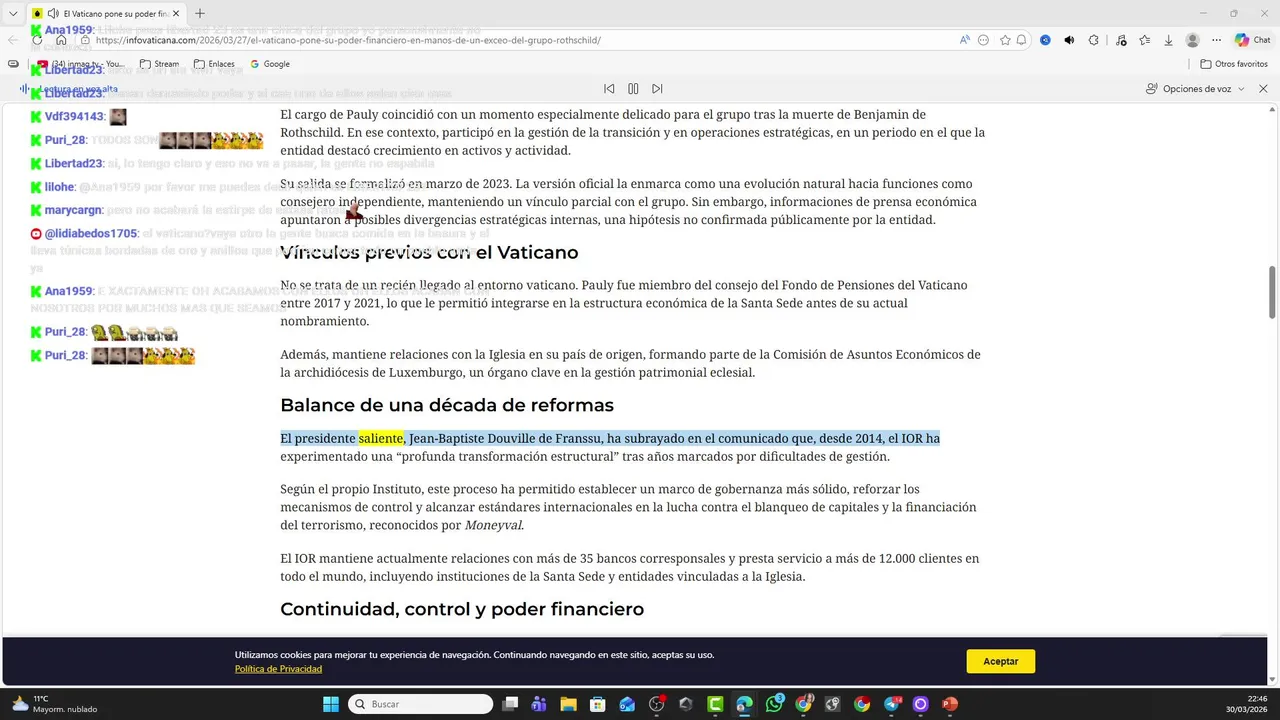This screenshot has height=720, width=1280.
Task: Open the media control music icon
Action: pos(1120,40)
